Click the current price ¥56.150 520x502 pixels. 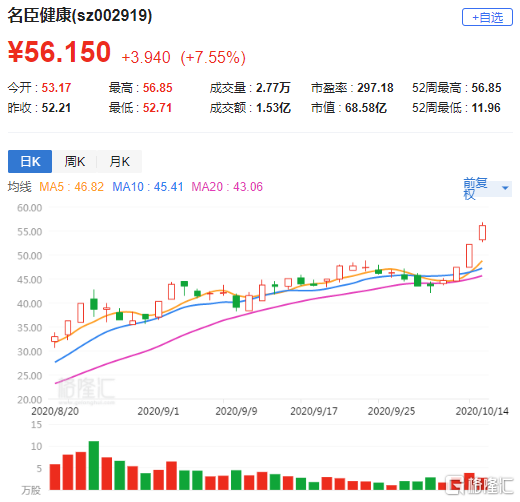tap(59, 52)
